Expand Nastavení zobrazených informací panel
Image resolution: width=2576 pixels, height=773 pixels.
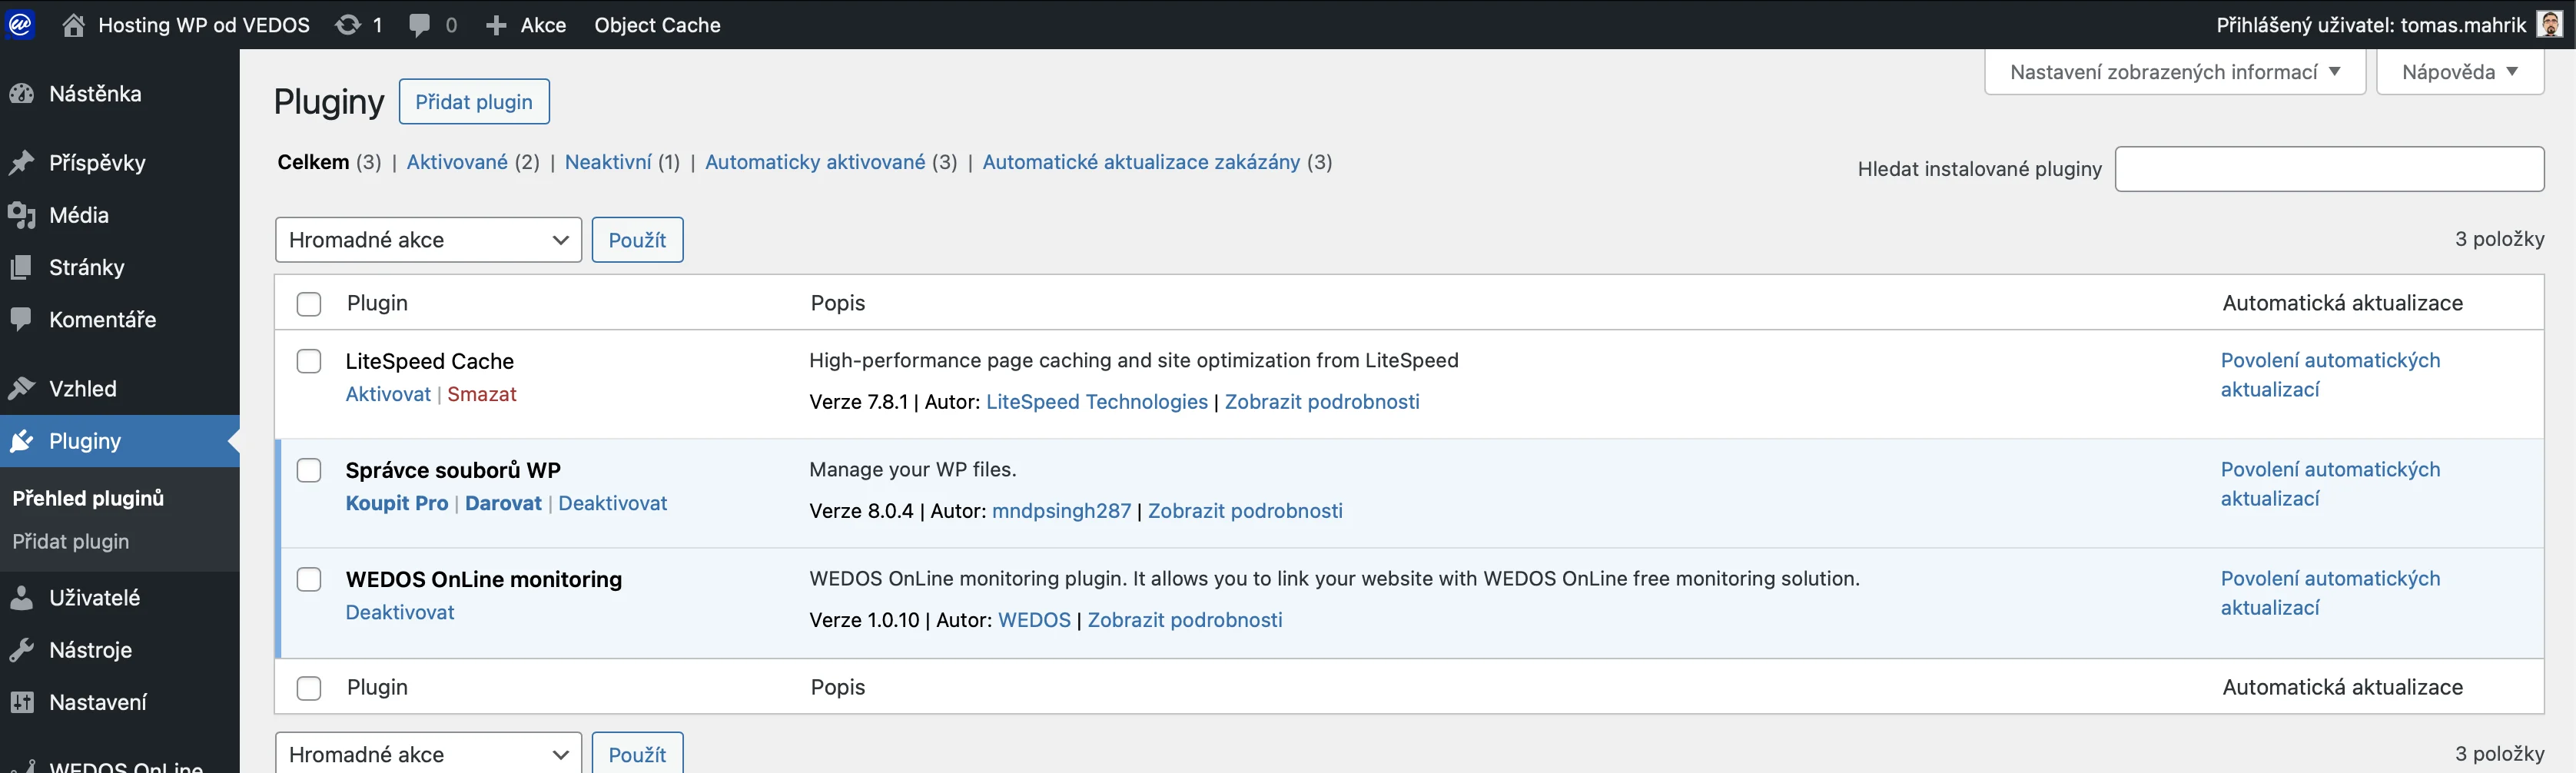click(x=2175, y=72)
